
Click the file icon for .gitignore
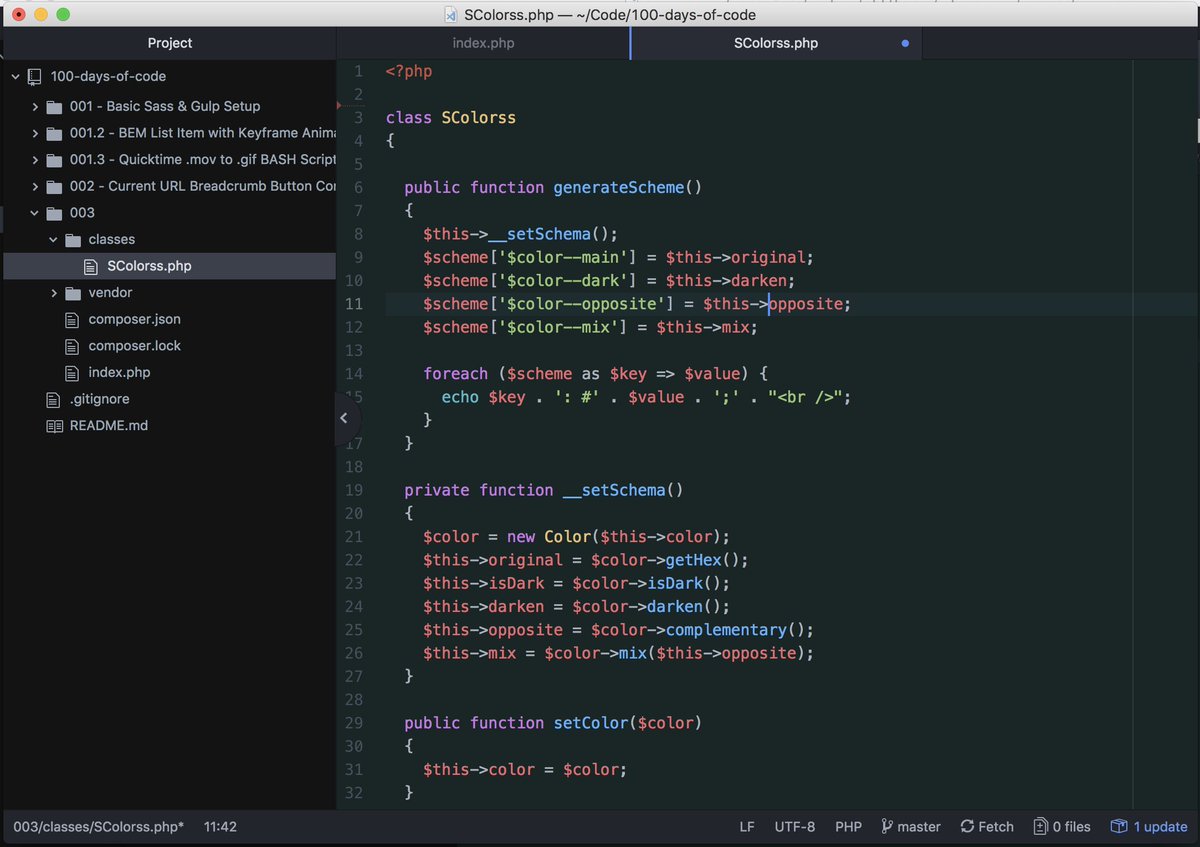(54, 399)
